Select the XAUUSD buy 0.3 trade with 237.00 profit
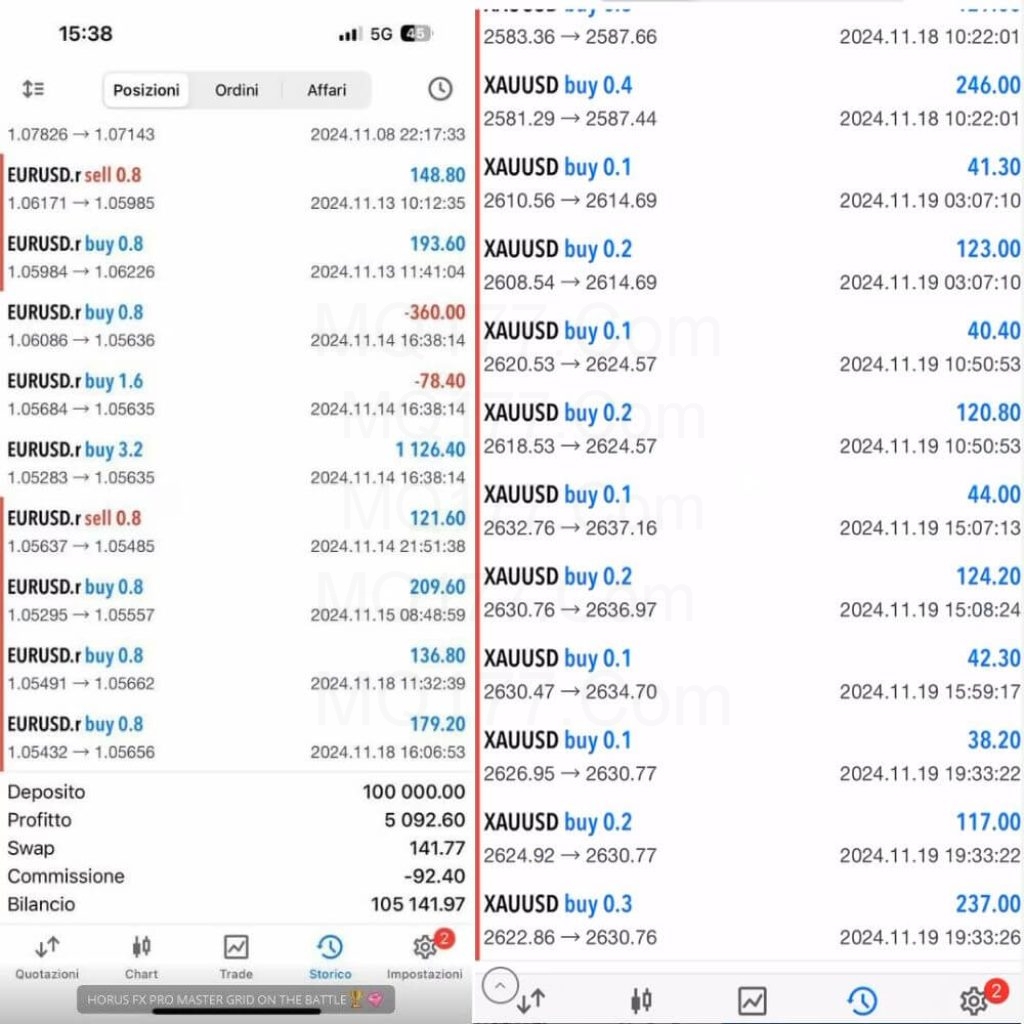Image resolution: width=1024 pixels, height=1024 pixels. (751, 920)
